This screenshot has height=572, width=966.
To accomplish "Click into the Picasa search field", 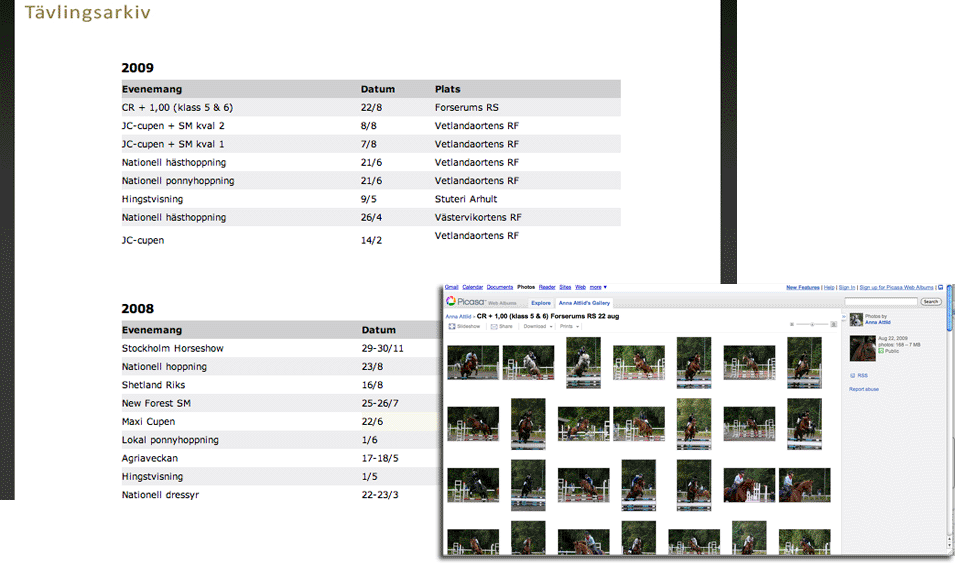I will 881,301.
